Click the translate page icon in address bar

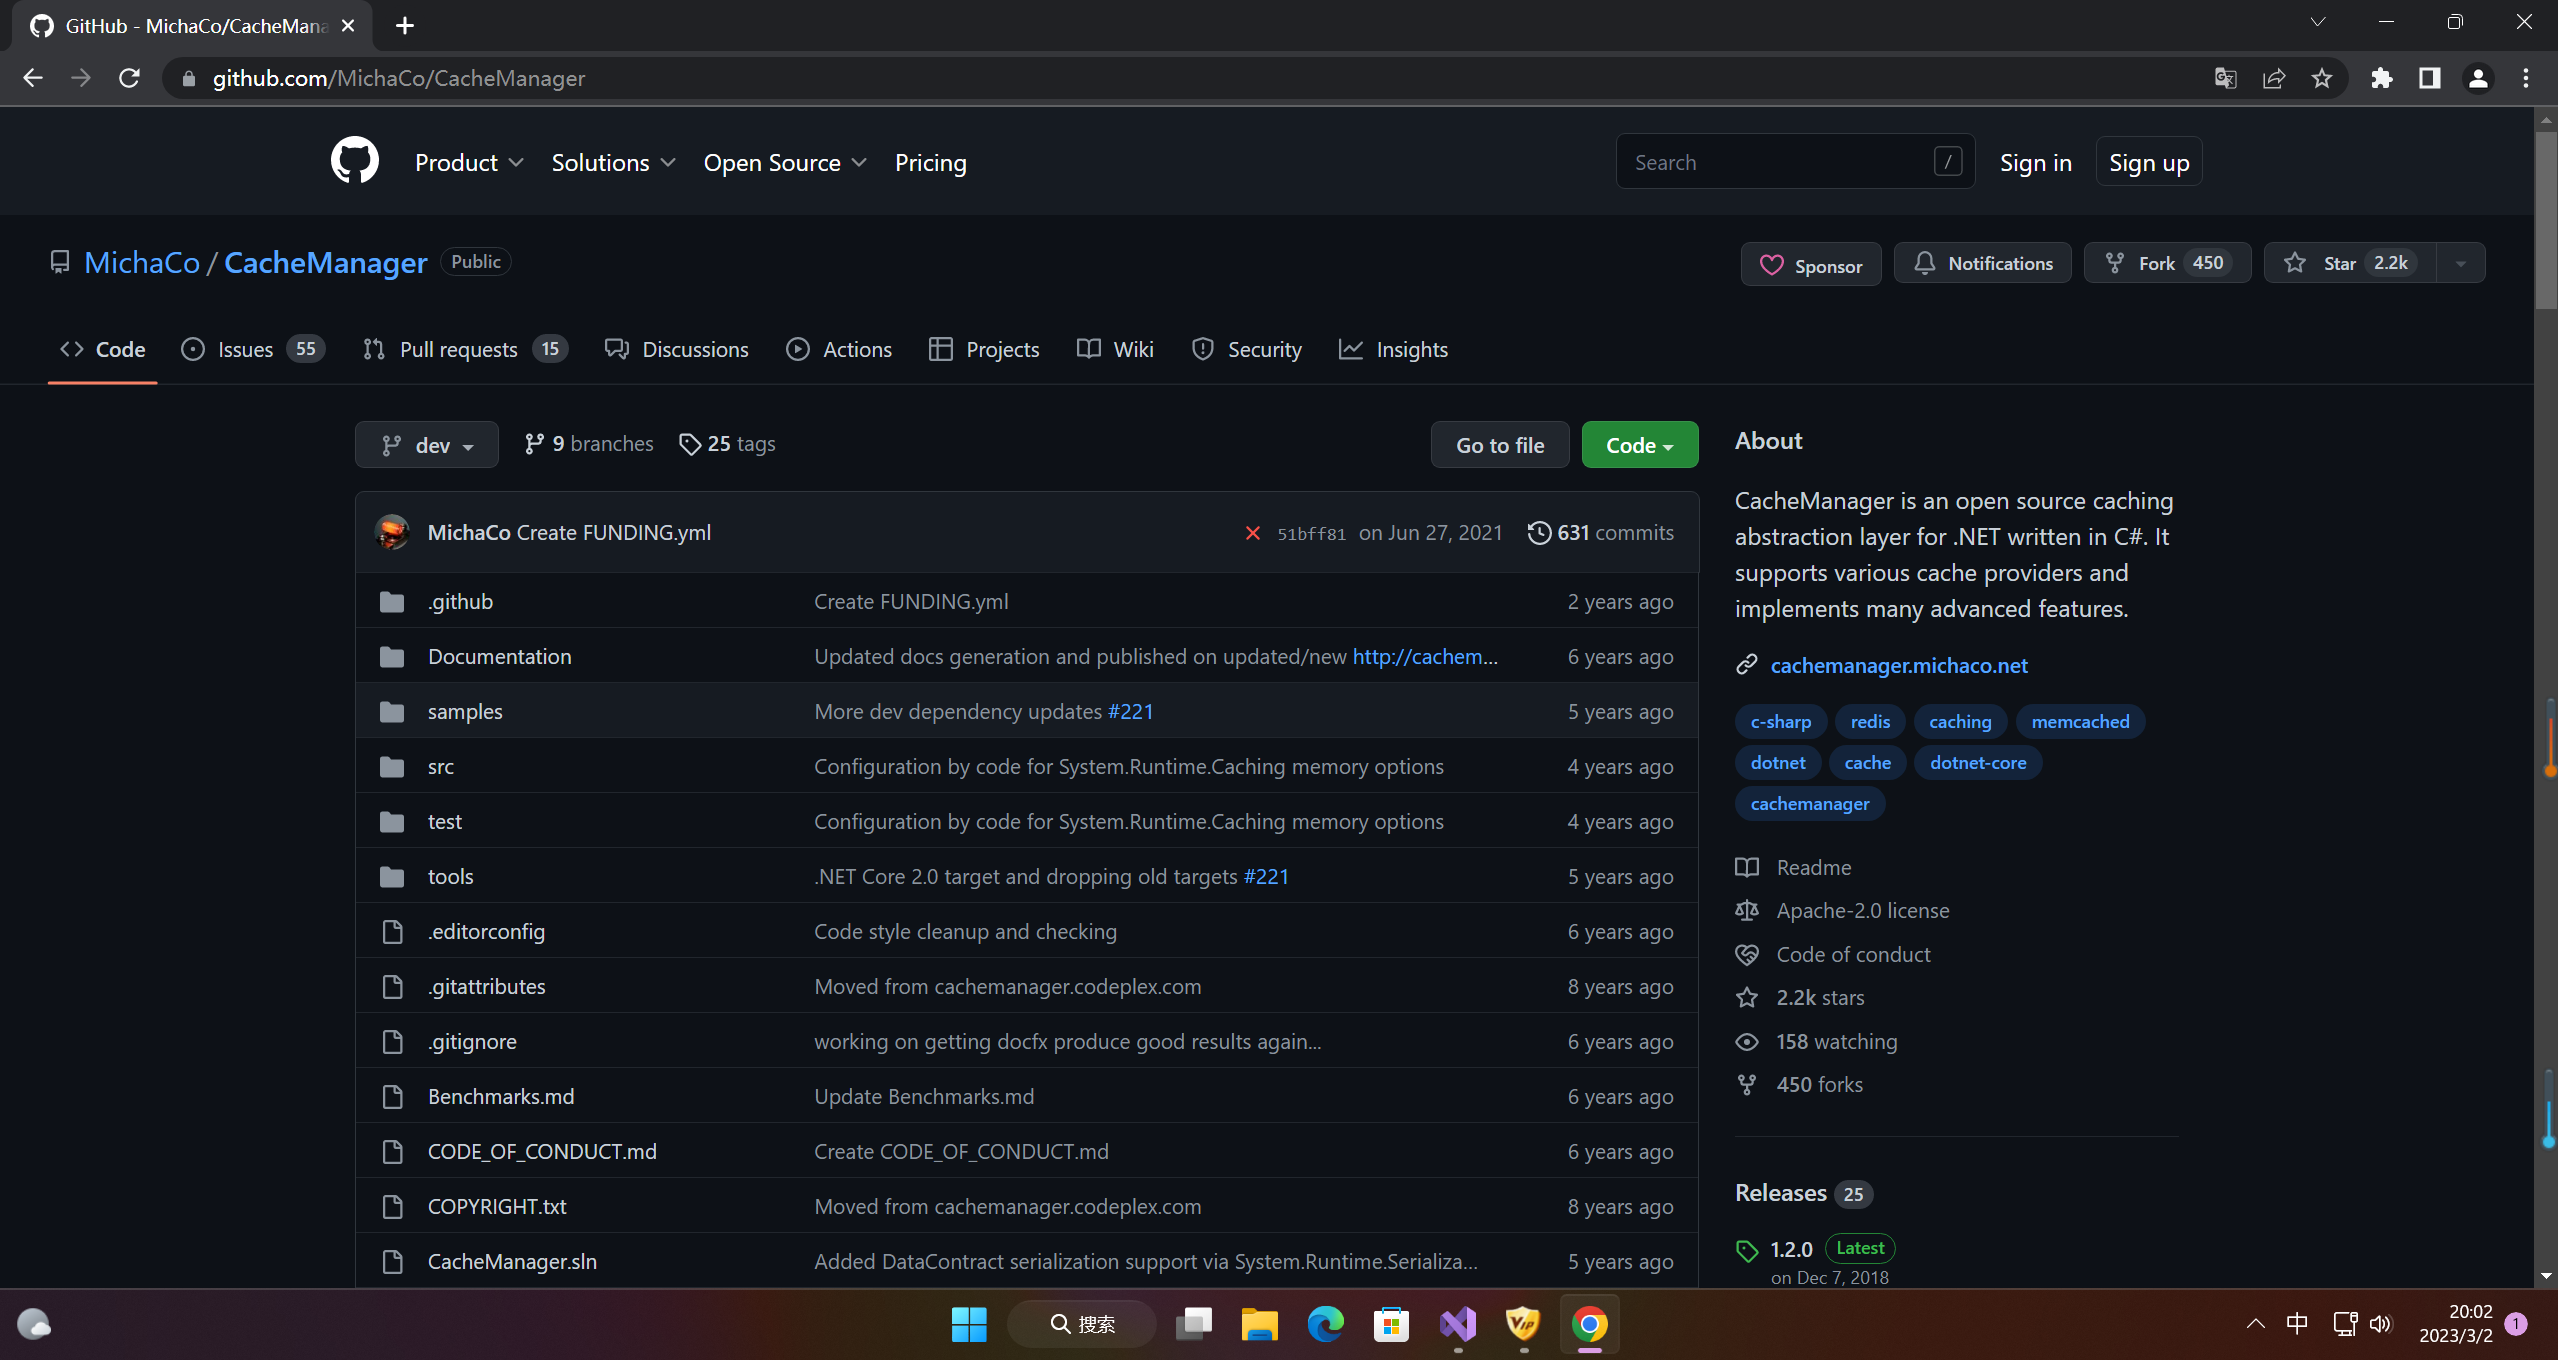point(2225,78)
